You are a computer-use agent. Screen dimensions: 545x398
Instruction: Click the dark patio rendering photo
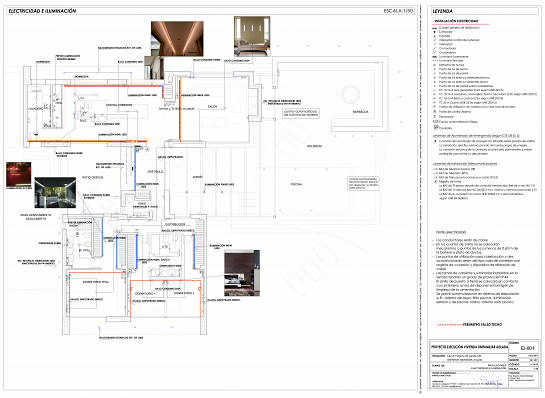click(55, 193)
